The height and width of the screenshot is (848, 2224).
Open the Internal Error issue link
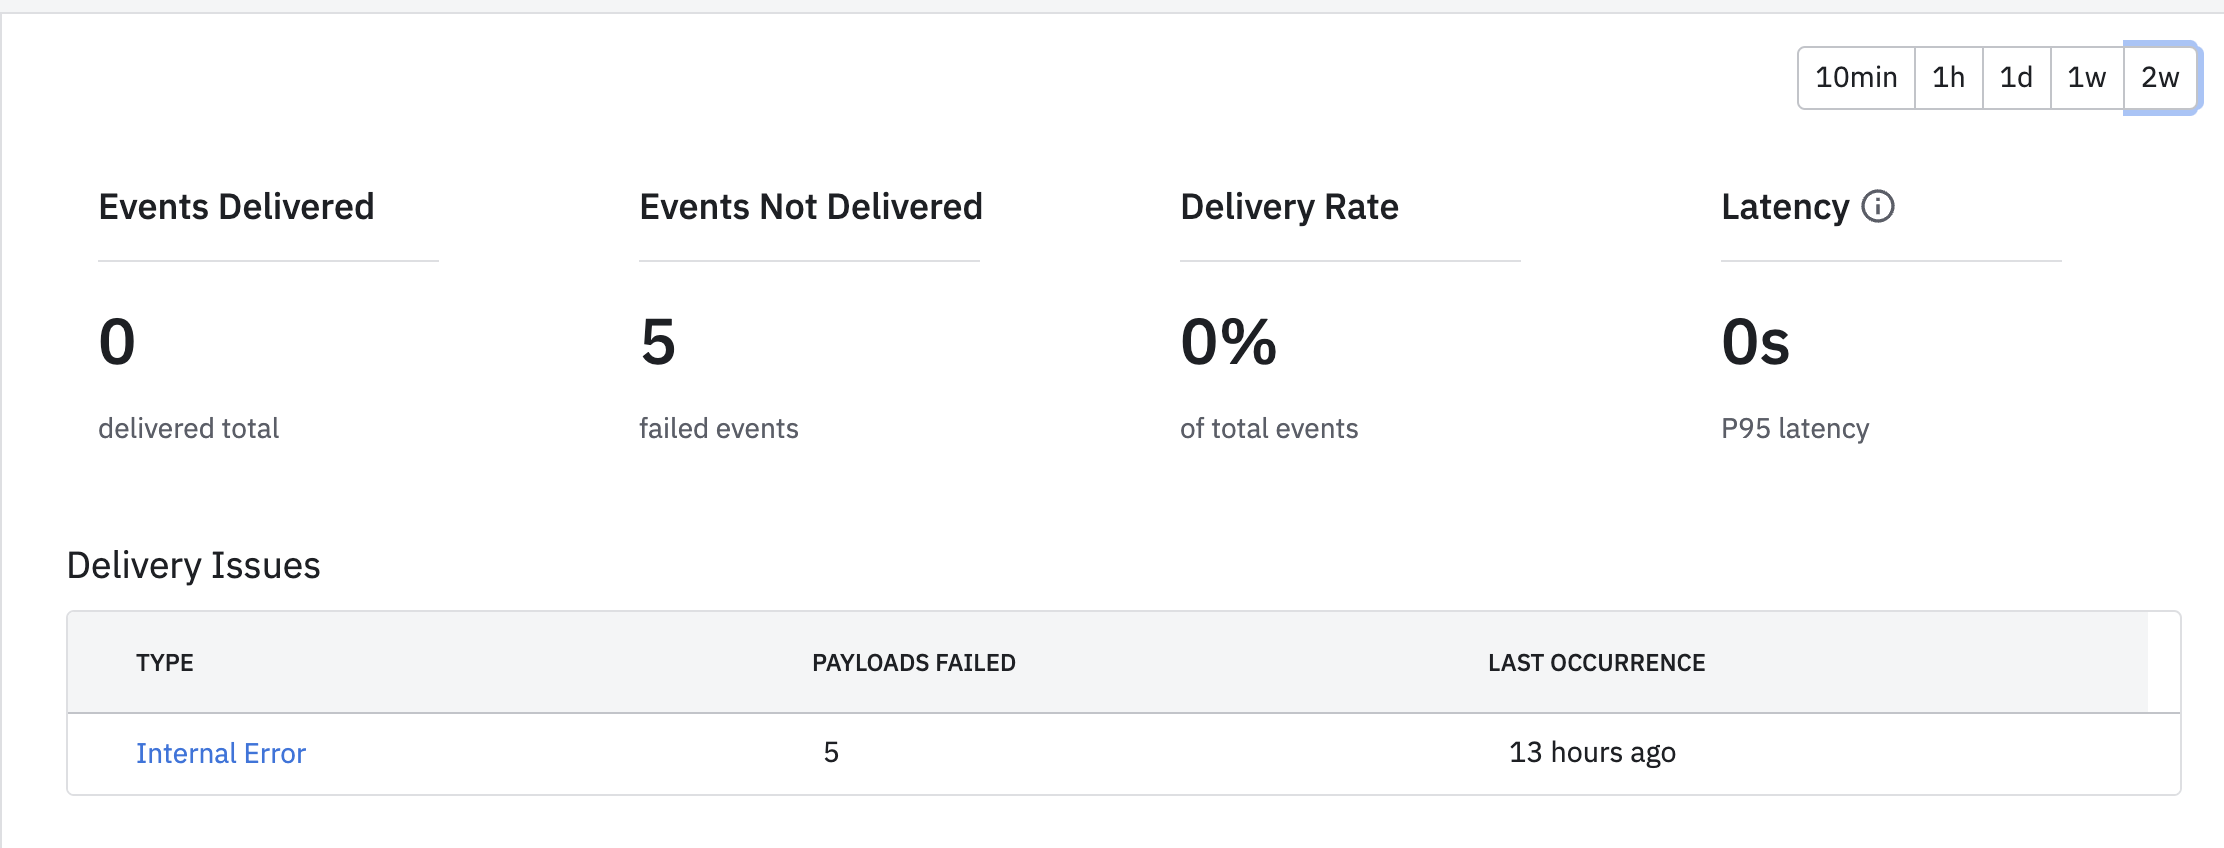221,753
